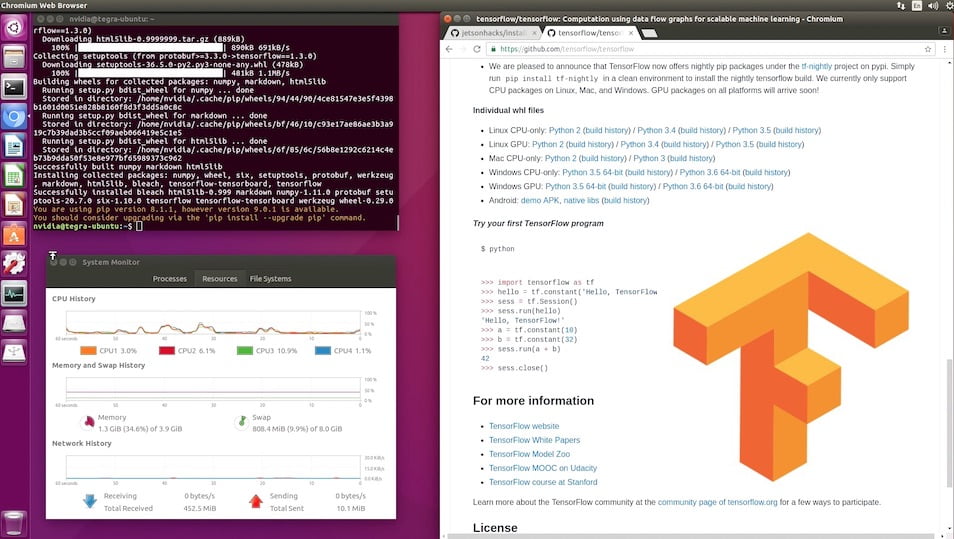Viewport: 954px width, 539px height.
Task: Click the Memory pie color picker
Action: (88, 422)
